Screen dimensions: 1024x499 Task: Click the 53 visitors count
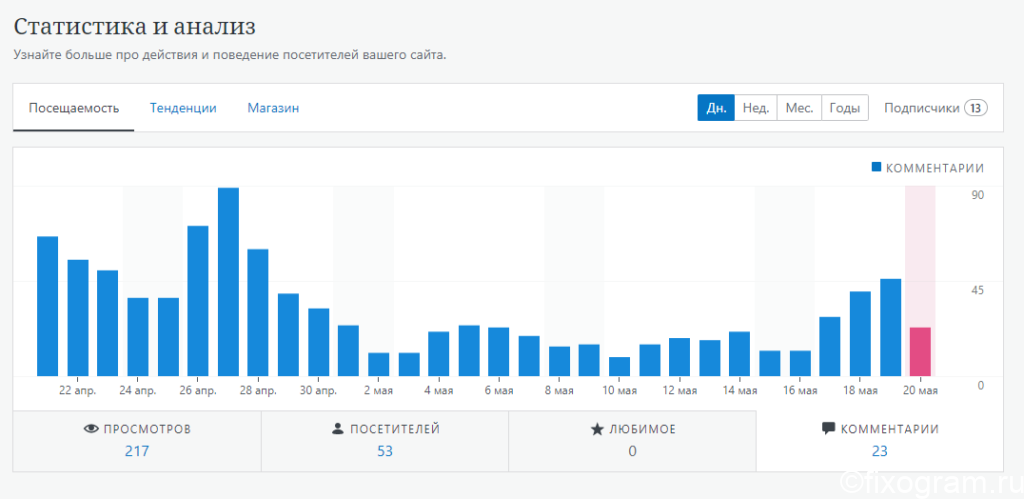(x=385, y=451)
